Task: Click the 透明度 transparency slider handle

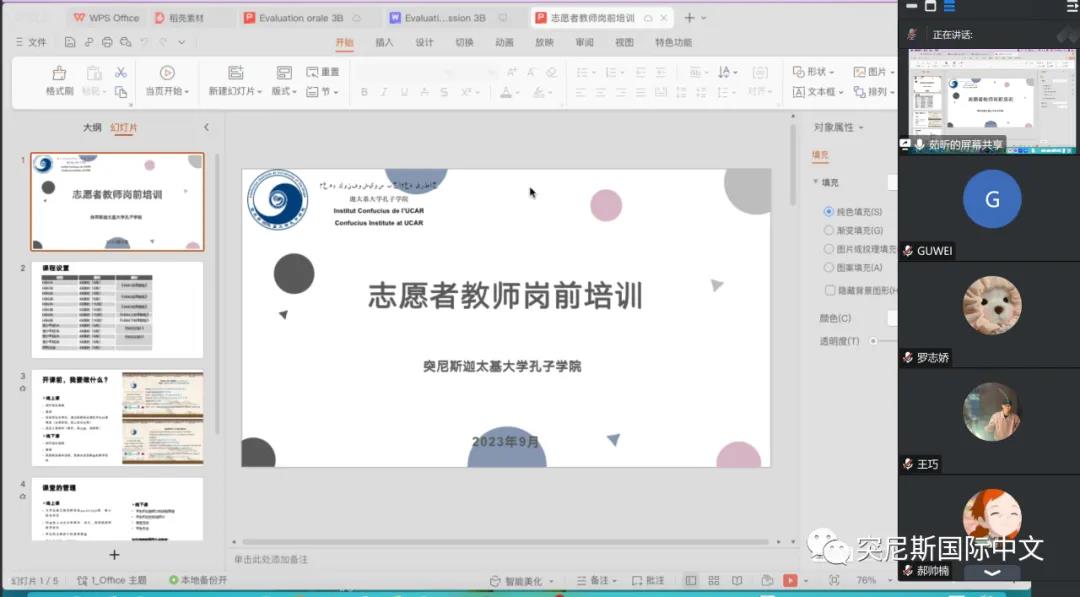Action: point(873,341)
